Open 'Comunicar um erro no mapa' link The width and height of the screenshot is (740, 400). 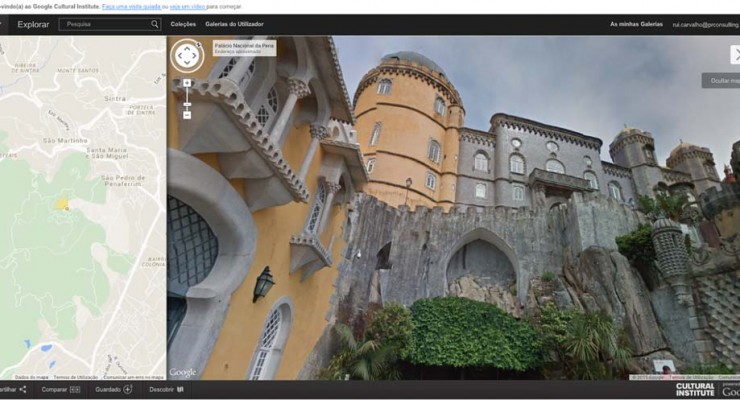[134, 377]
